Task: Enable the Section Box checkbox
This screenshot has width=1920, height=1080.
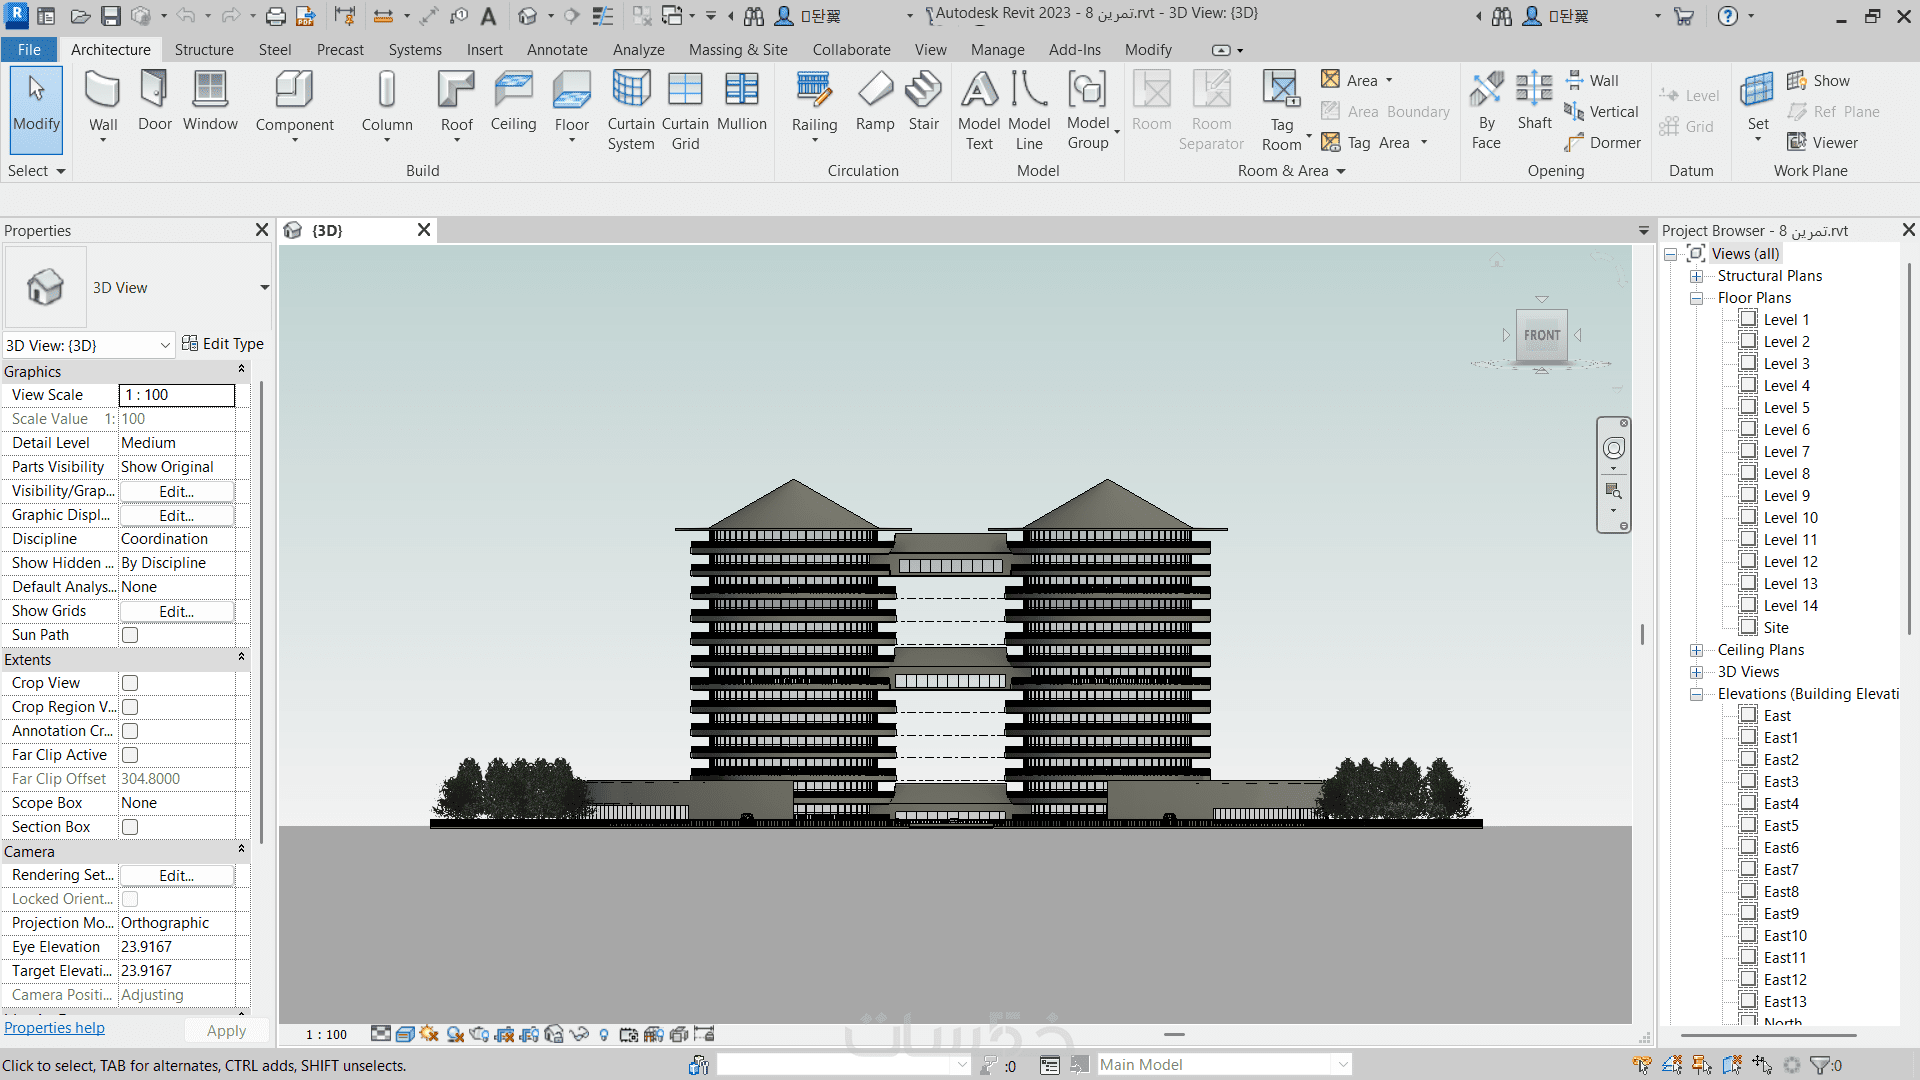Action: pyautogui.click(x=130, y=827)
